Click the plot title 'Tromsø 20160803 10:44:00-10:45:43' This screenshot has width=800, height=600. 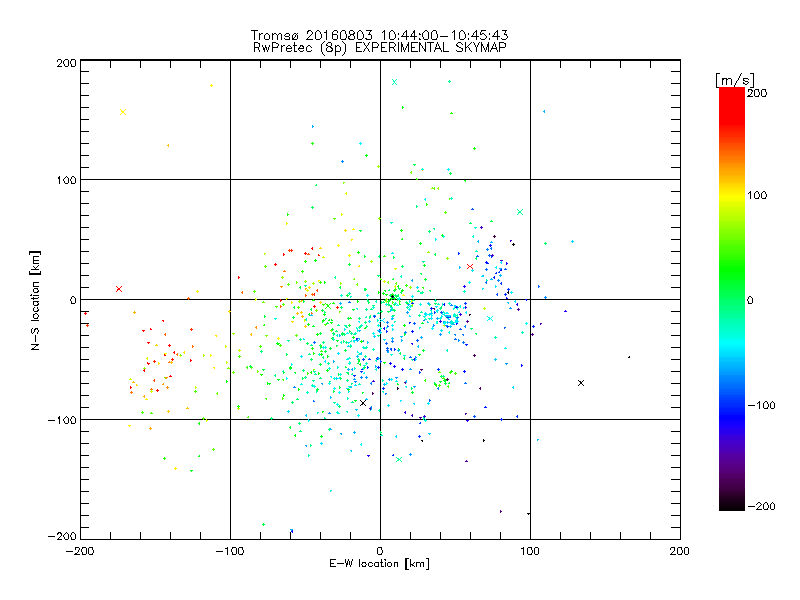click(379, 35)
